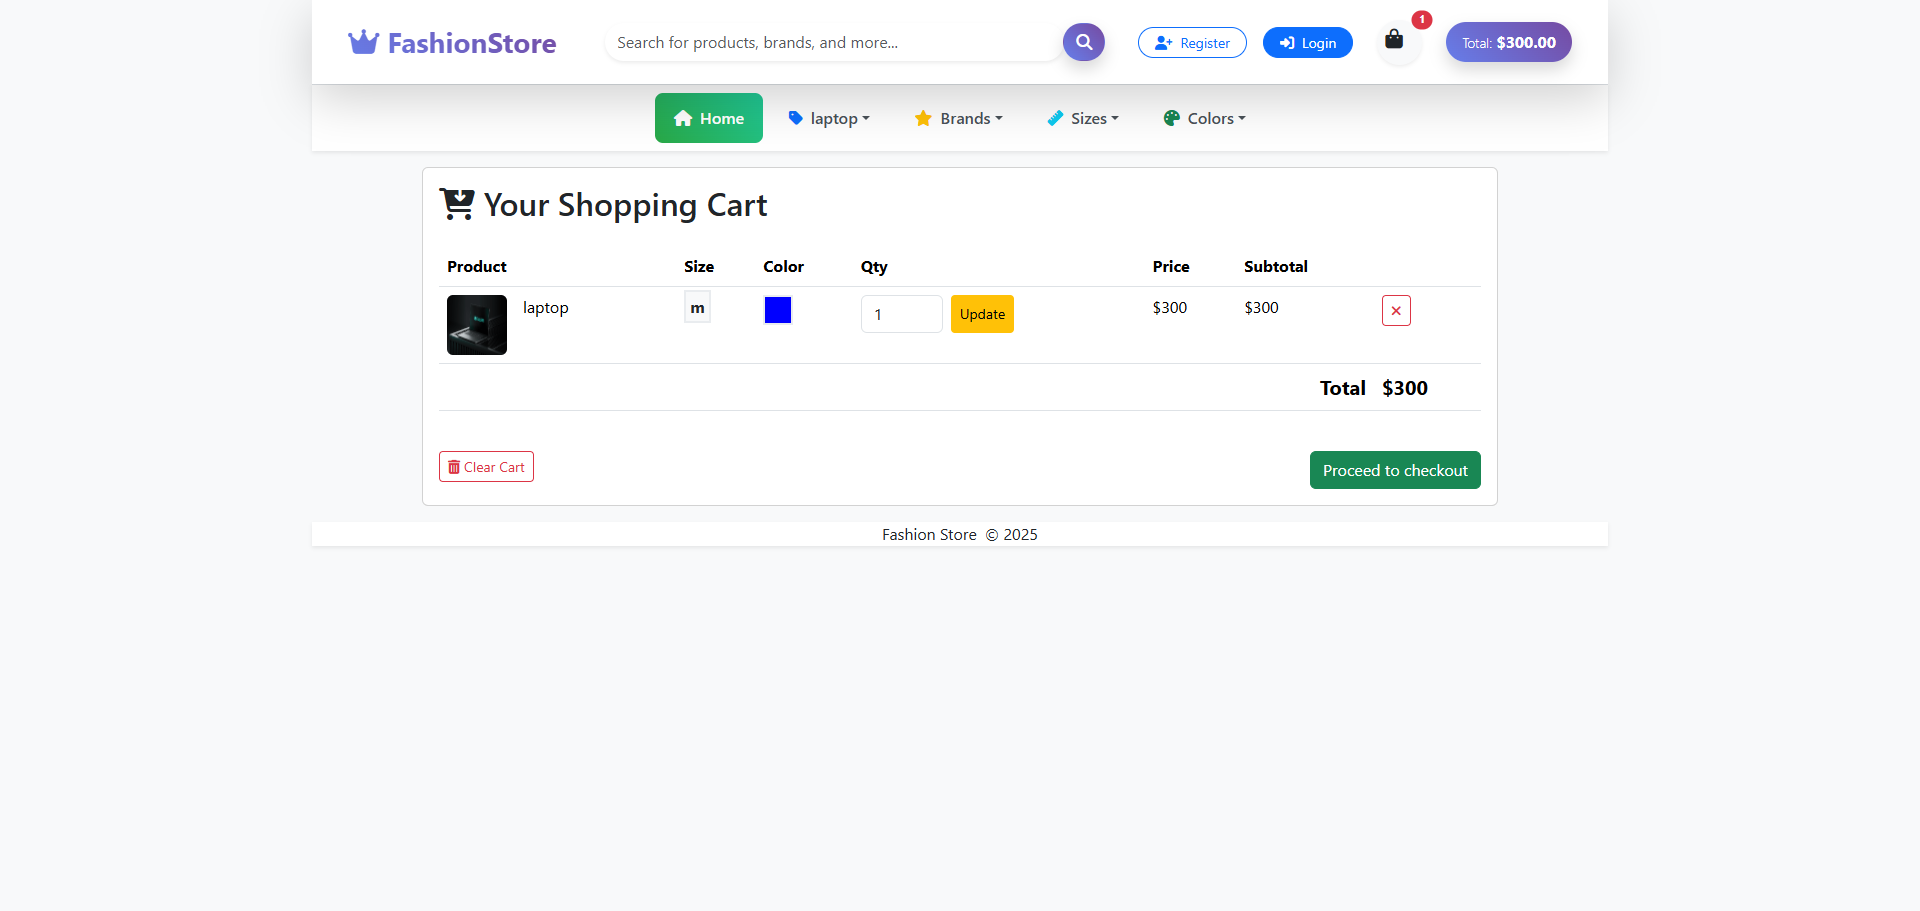The image size is (1920, 911).
Task: Click the laptop product name
Action: coord(546,308)
